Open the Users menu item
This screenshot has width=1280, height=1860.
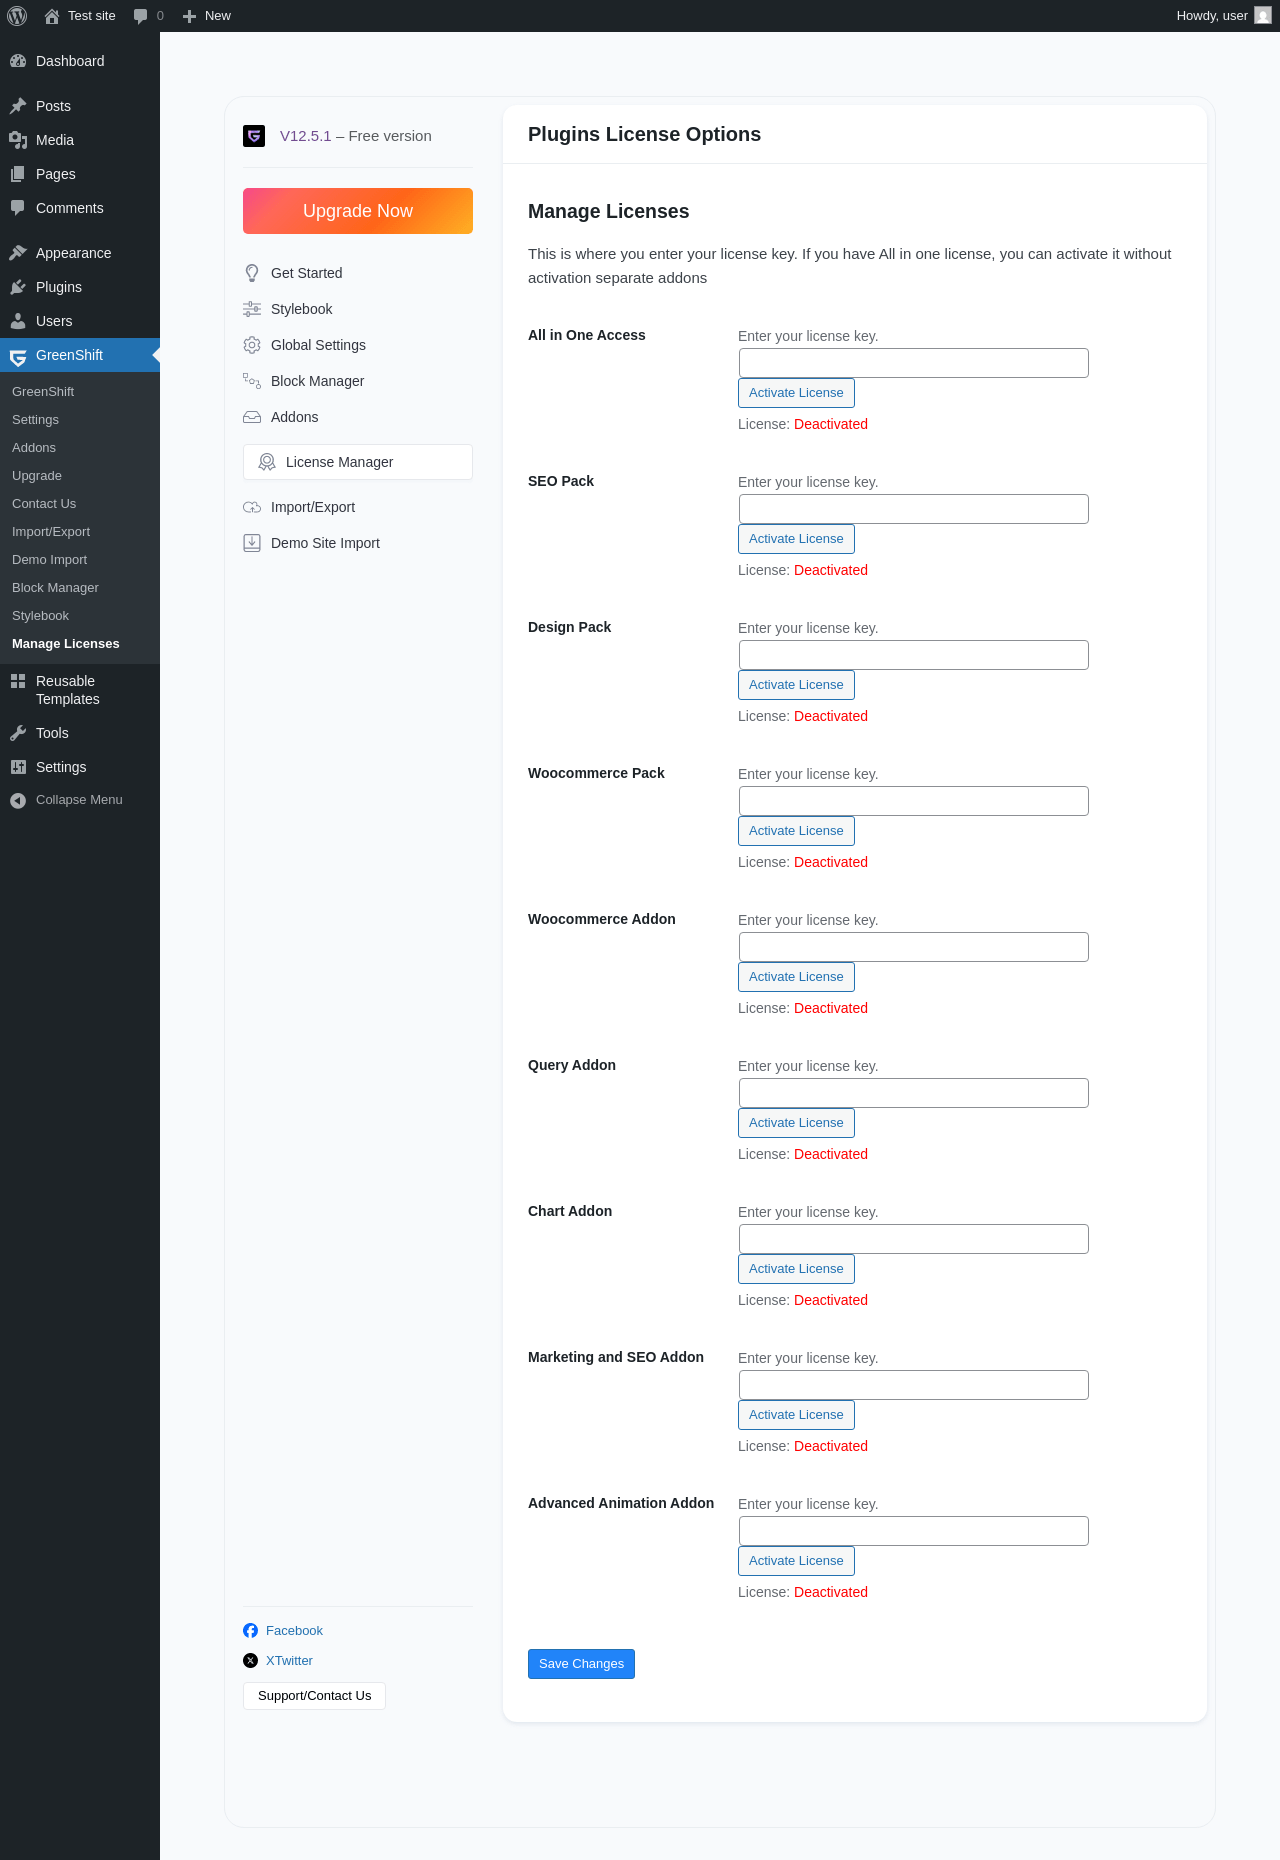click(80, 321)
